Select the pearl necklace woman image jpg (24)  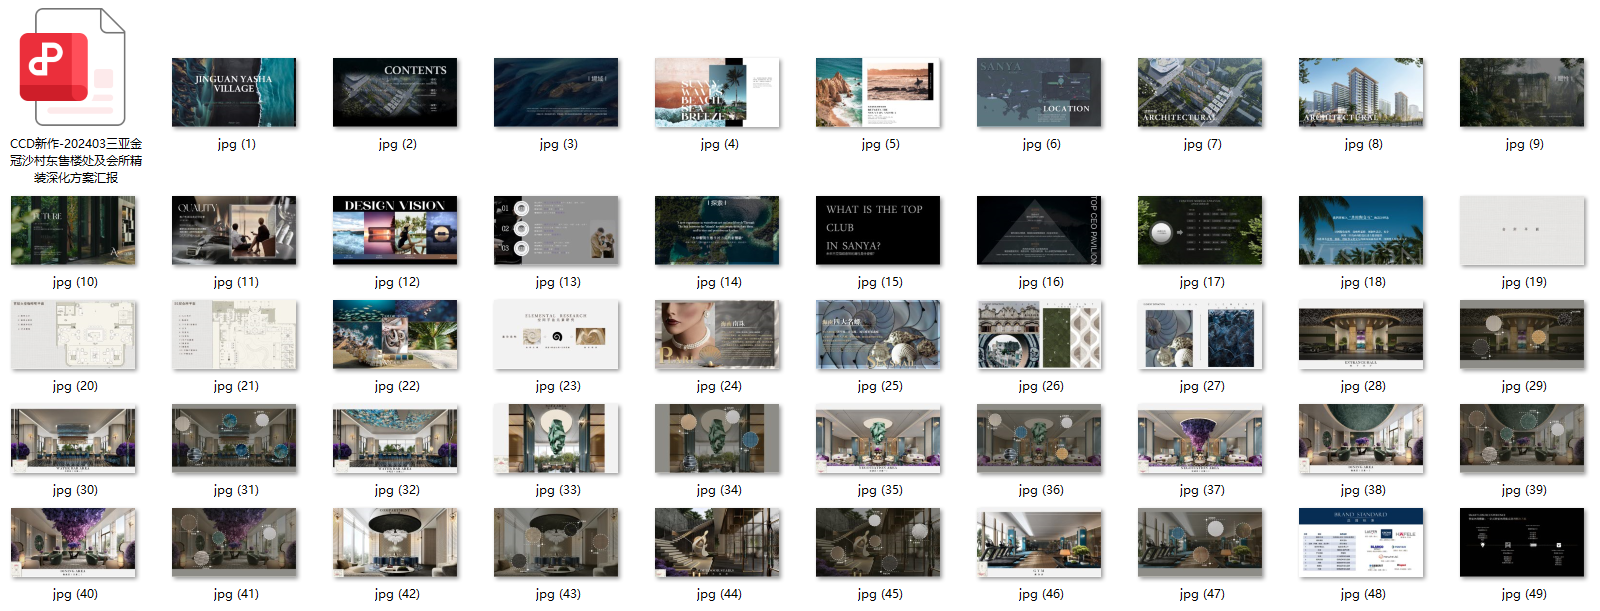coord(717,334)
